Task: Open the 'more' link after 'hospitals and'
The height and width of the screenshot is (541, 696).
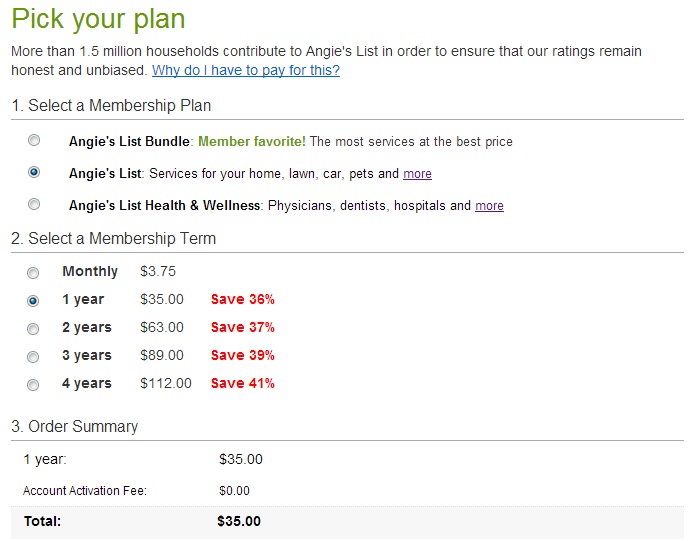Action: pos(489,206)
